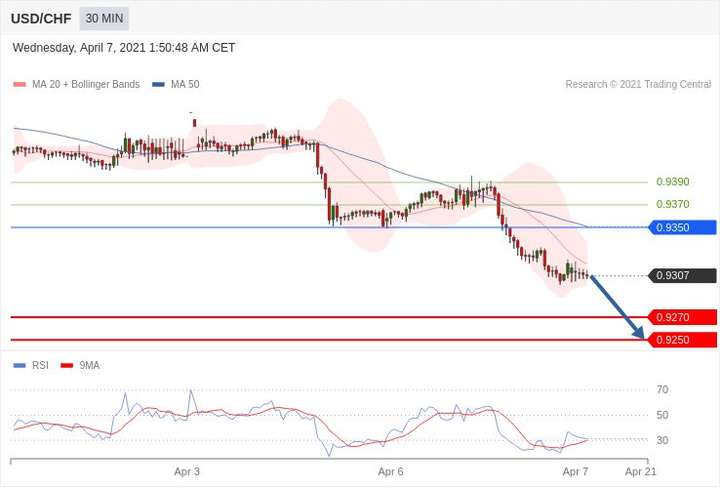Toggle the MA 50 legend label

185,84
